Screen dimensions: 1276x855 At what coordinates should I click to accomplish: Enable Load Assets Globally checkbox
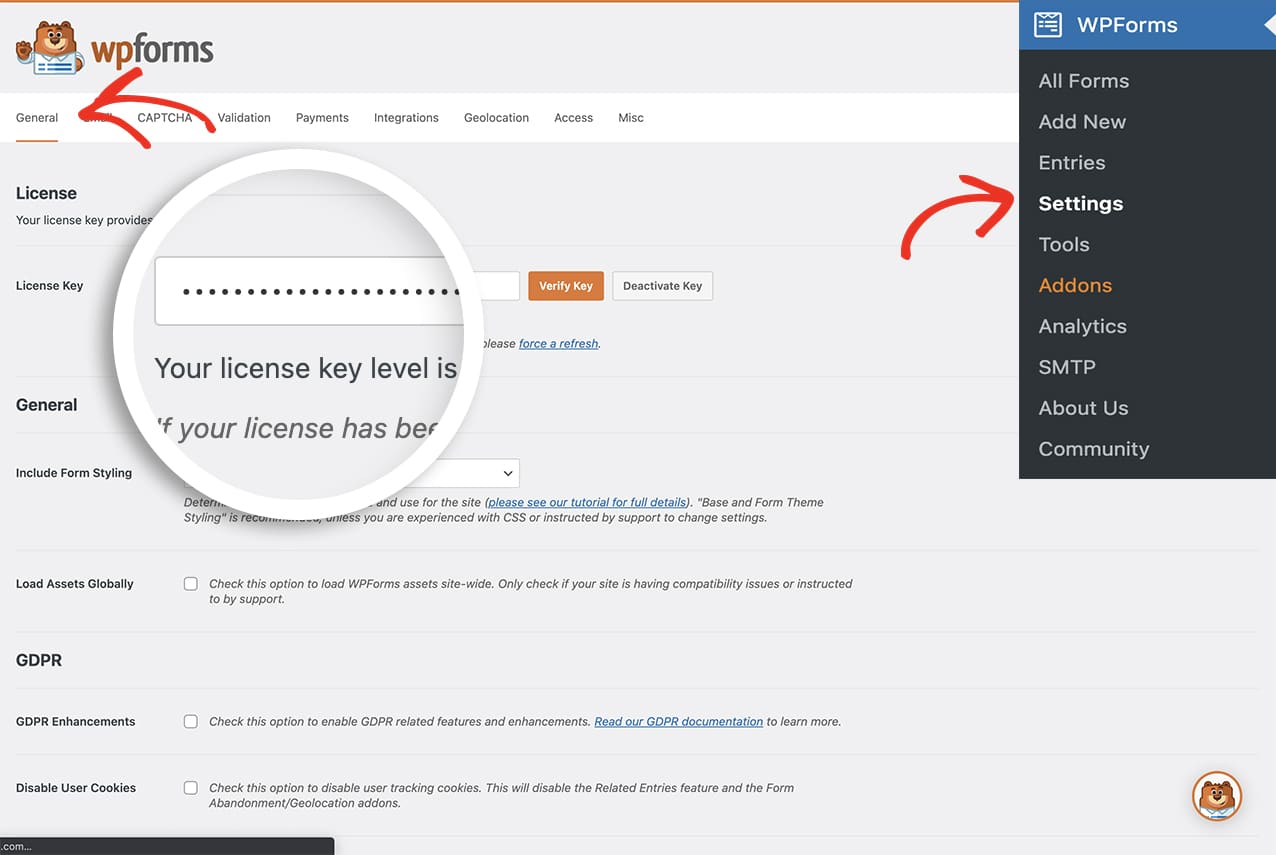(x=190, y=584)
